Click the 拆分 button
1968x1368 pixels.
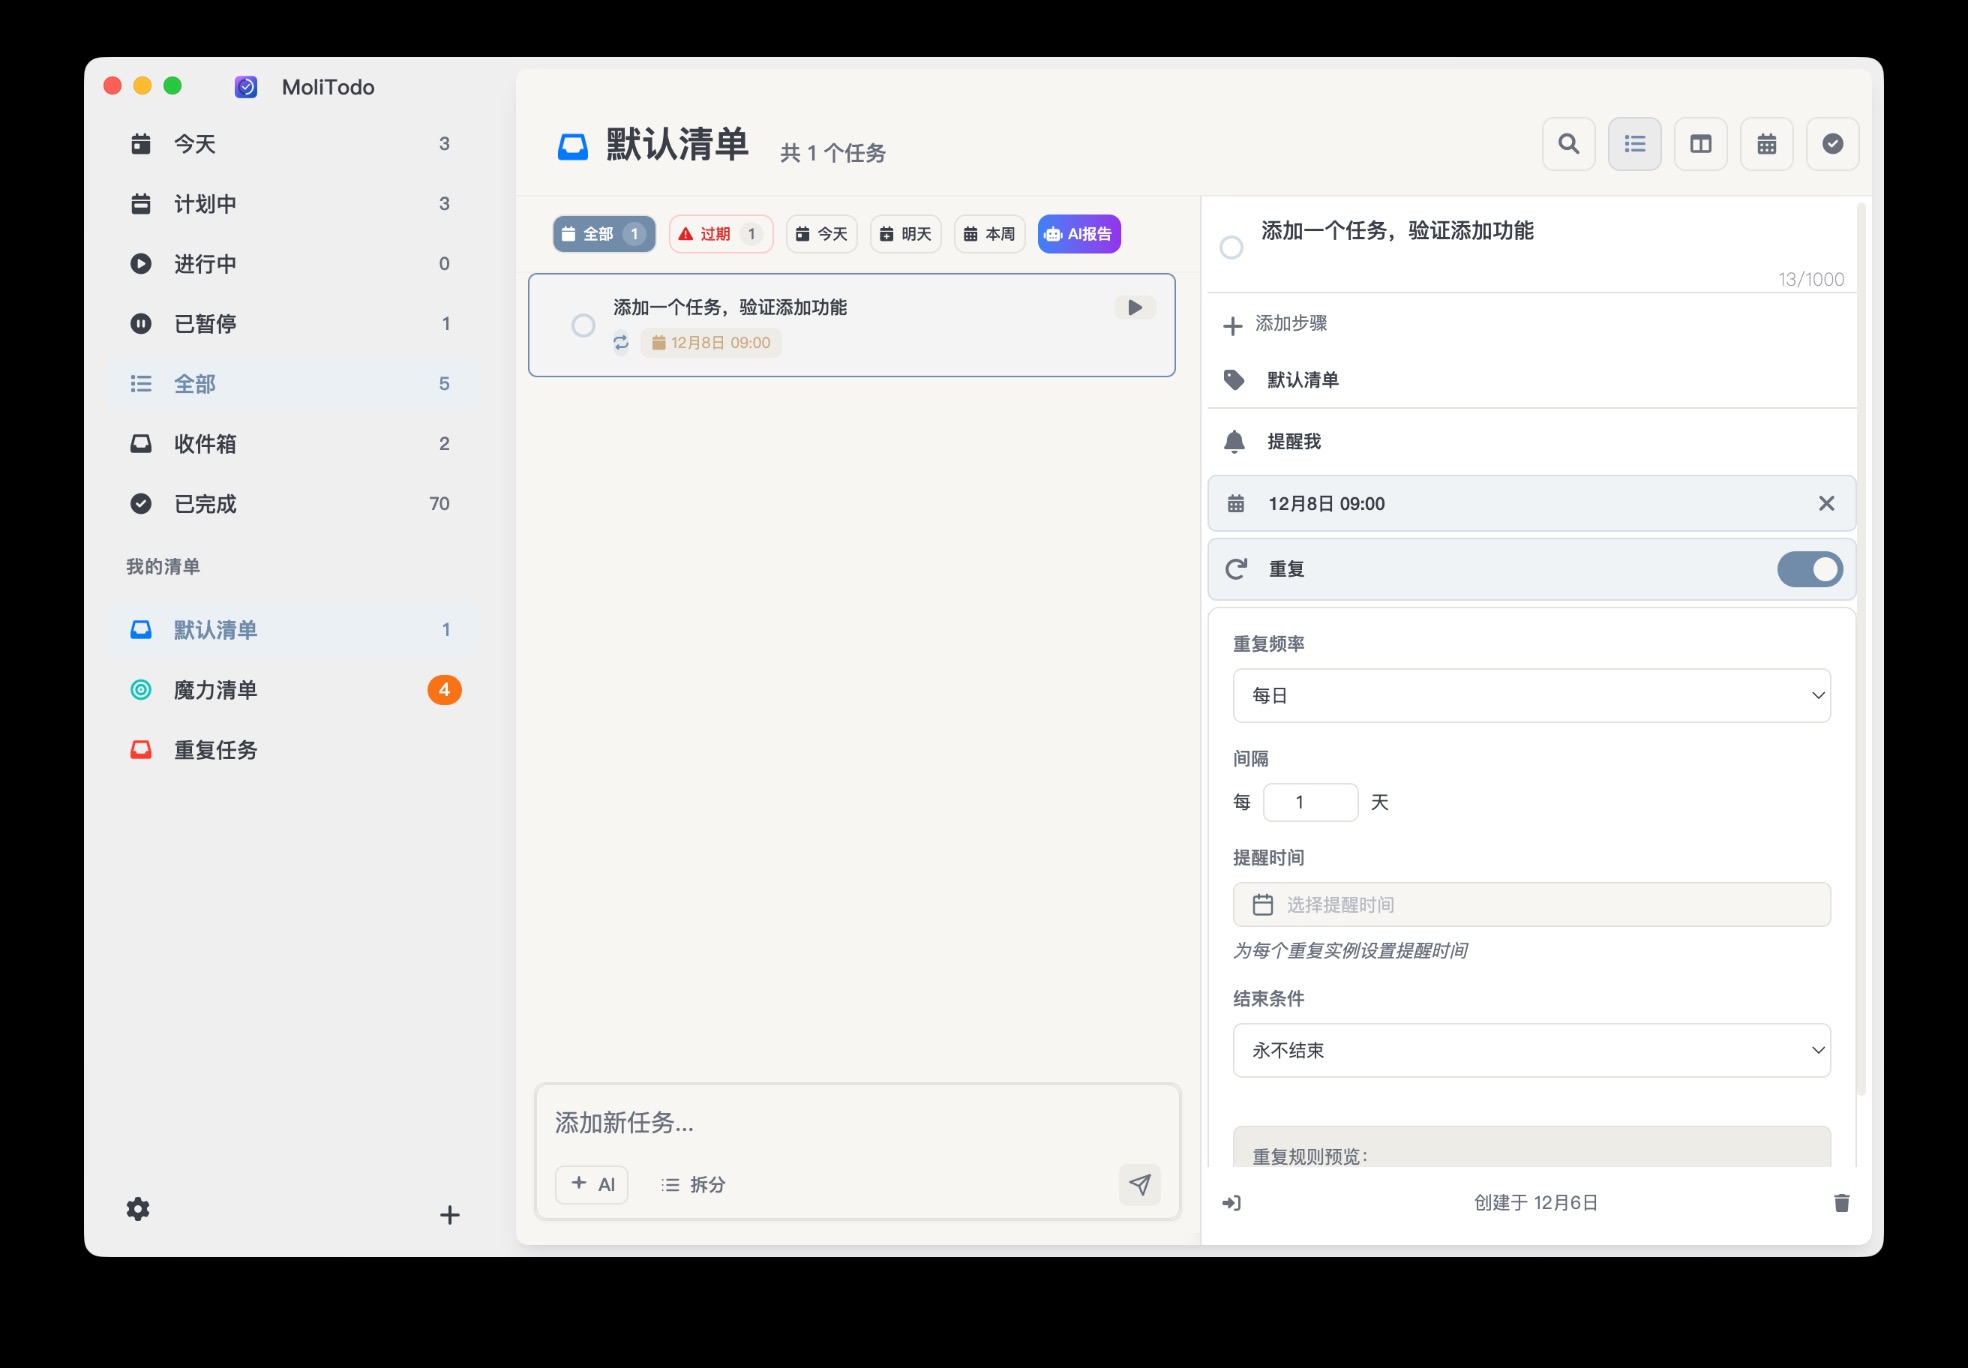point(693,1184)
